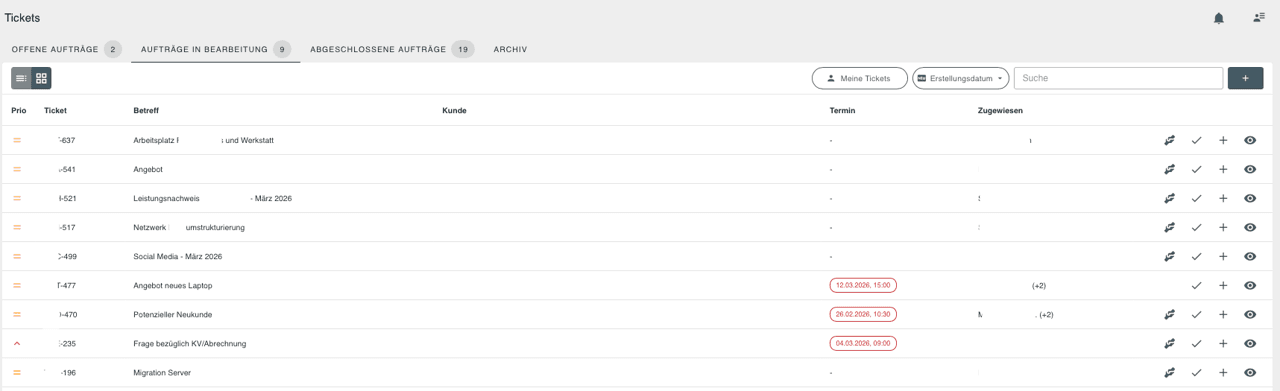1280x391 pixels.
Task: Sort by the Termin column header
Action: (x=842, y=111)
